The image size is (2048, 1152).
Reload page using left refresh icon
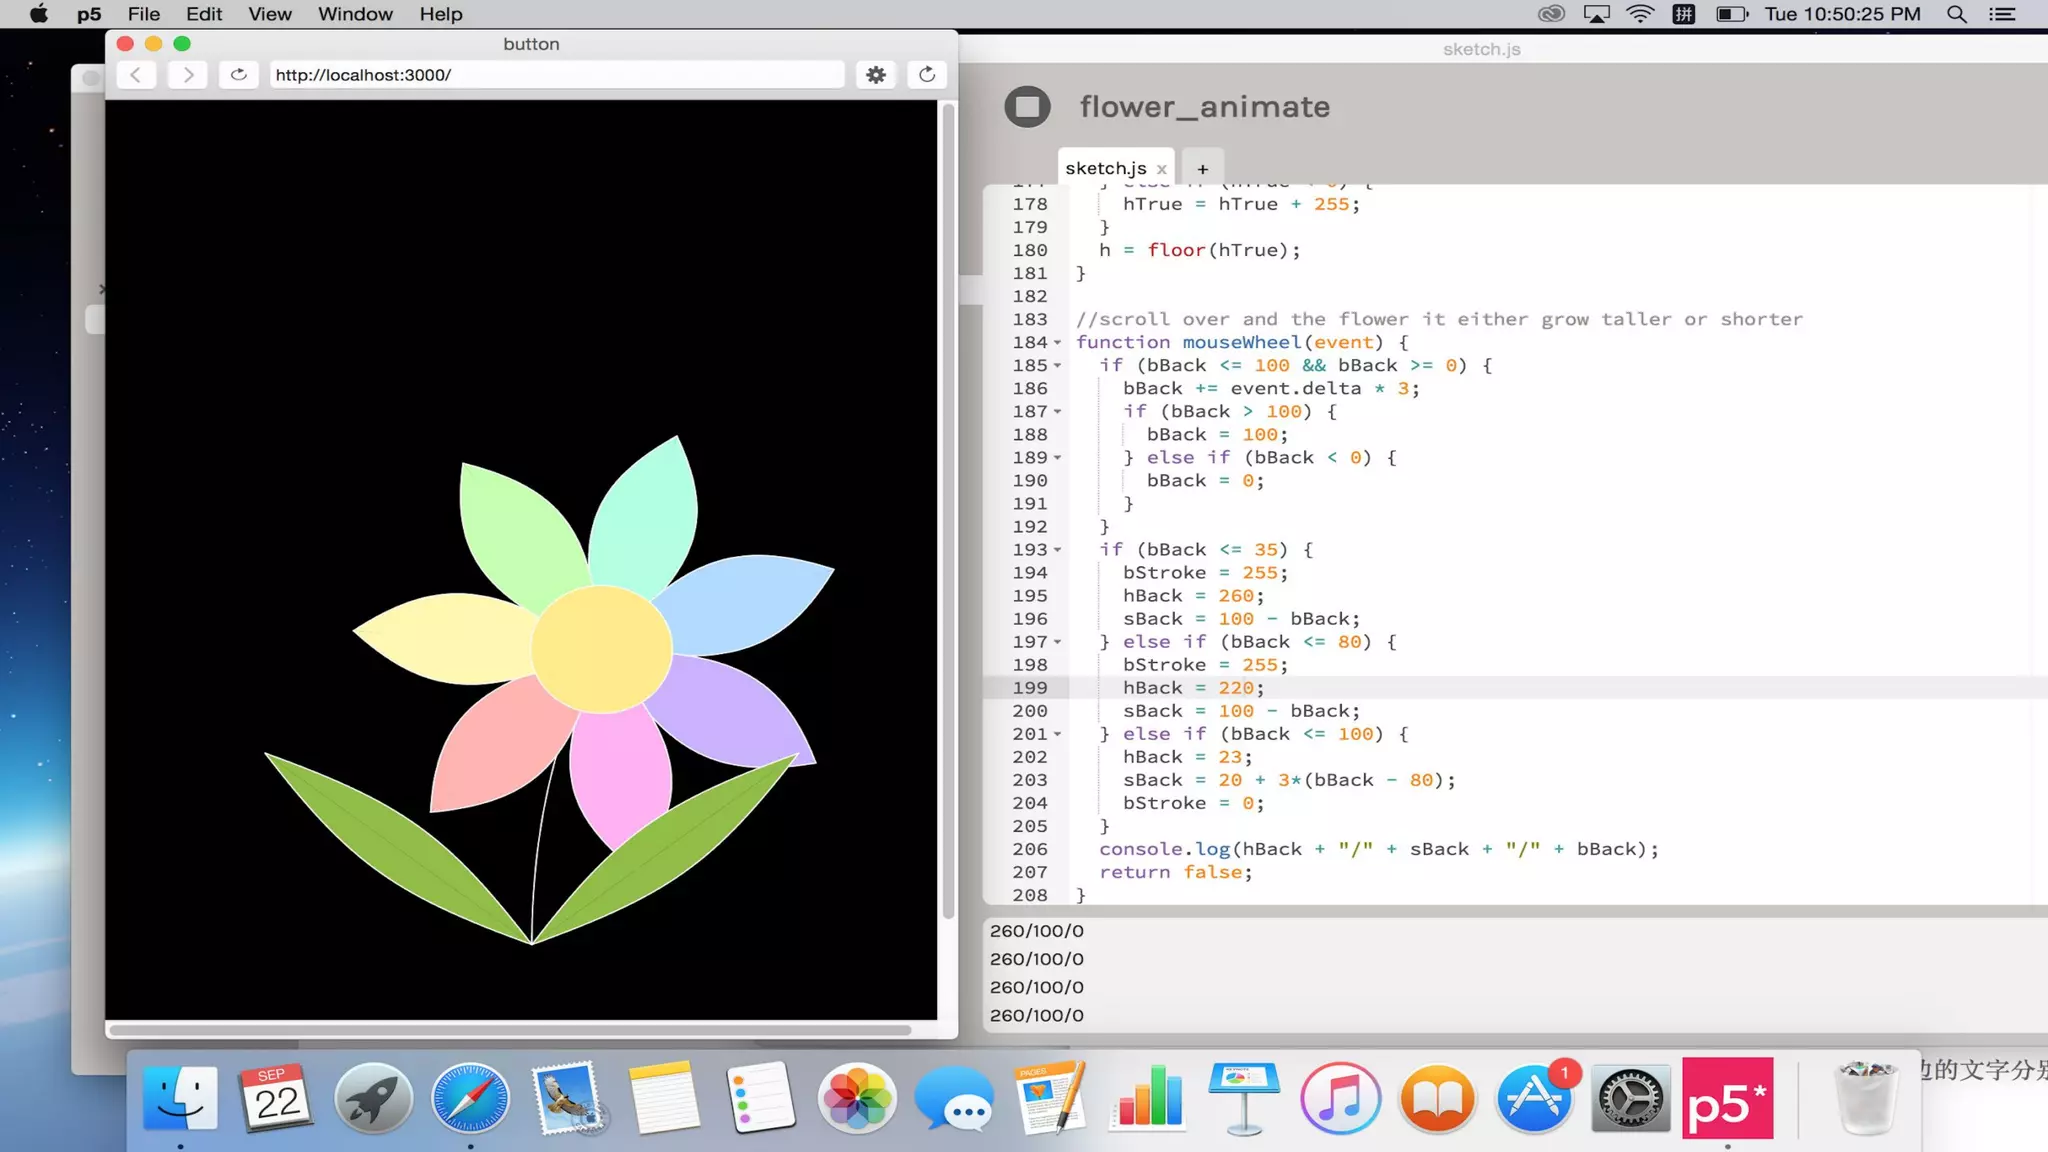tap(238, 75)
